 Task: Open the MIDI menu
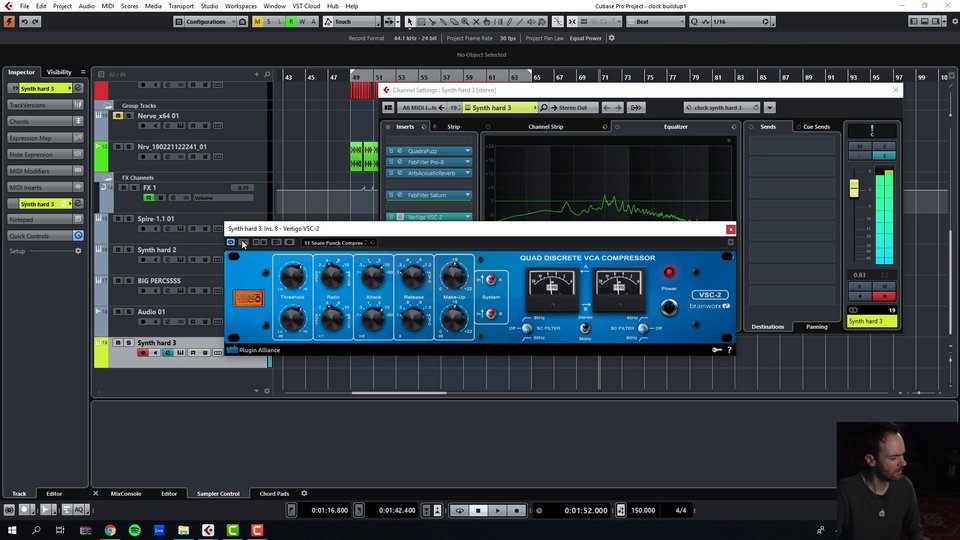click(x=108, y=6)
